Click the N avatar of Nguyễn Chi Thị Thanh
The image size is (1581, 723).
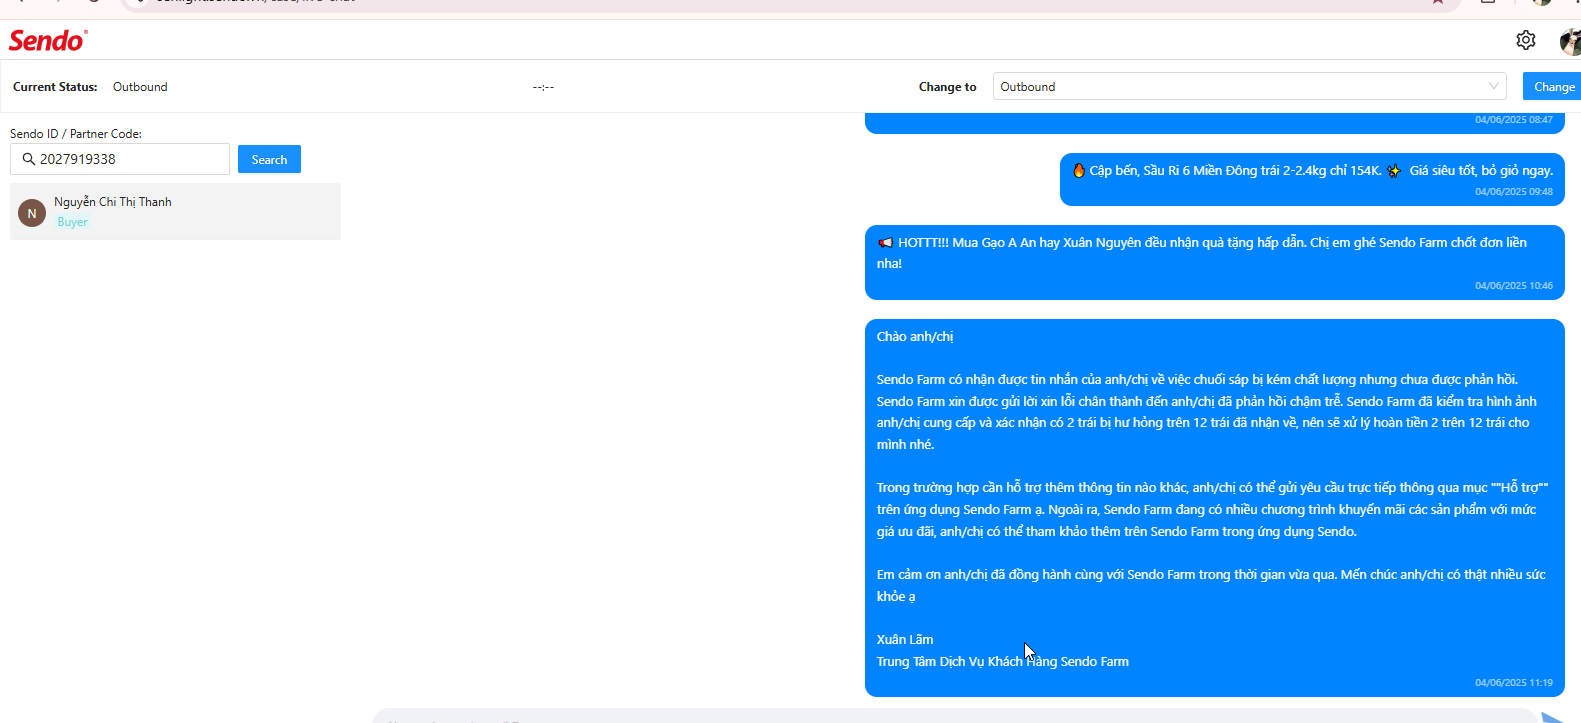[32, 213]
